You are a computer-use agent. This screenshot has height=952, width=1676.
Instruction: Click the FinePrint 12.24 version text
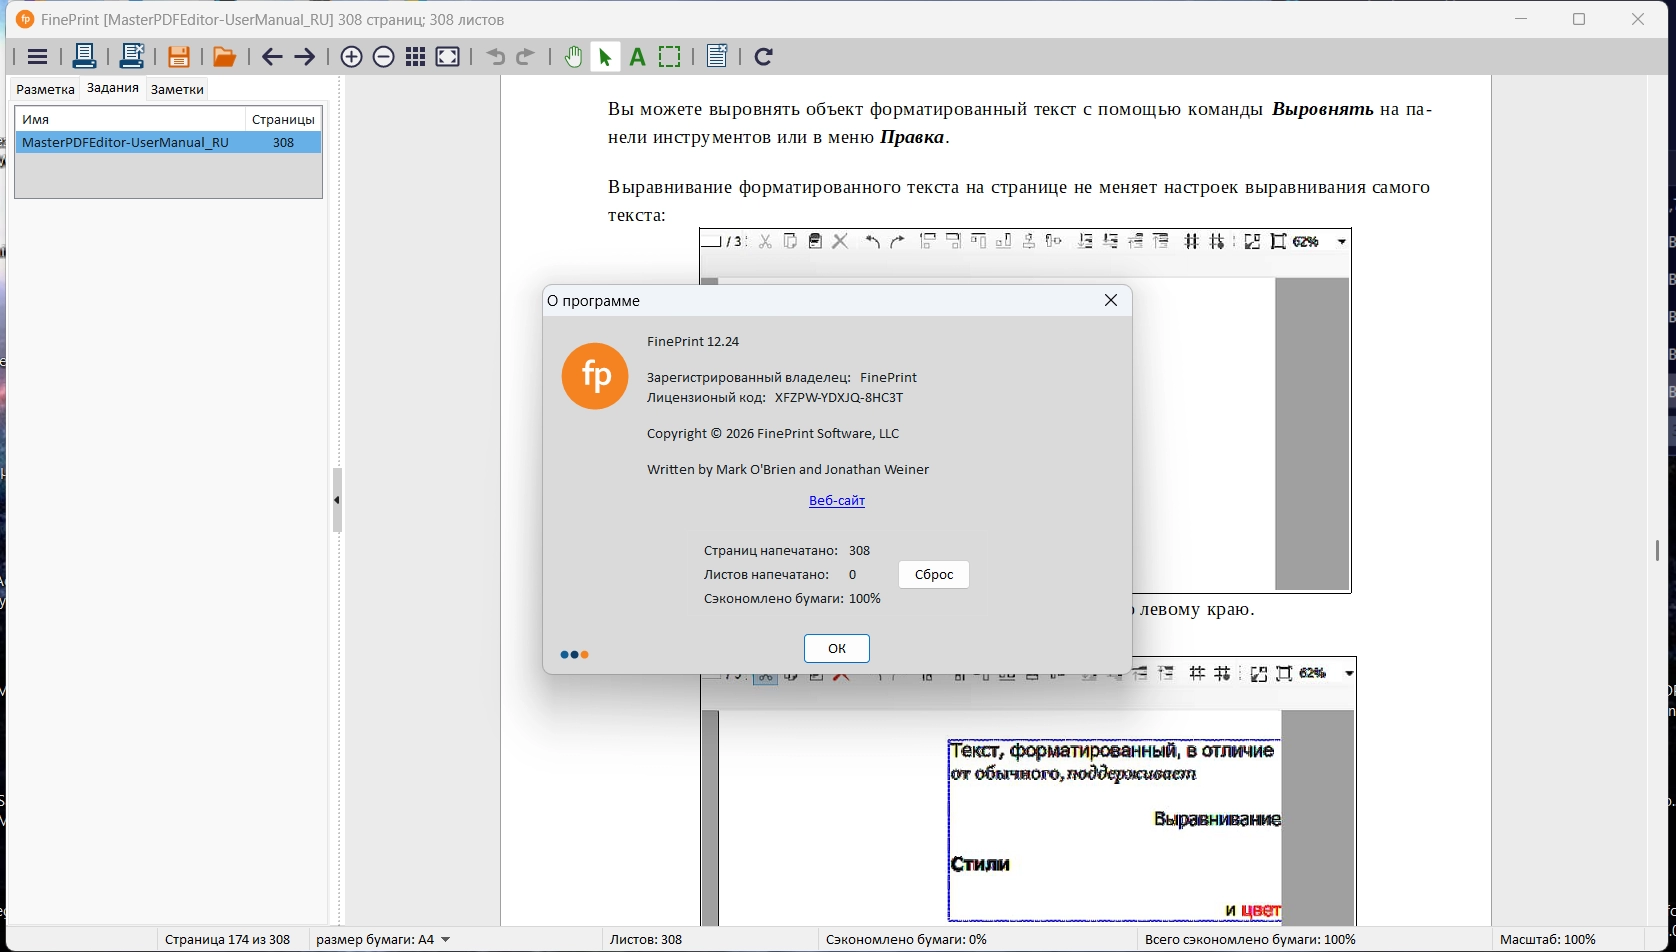693,342
